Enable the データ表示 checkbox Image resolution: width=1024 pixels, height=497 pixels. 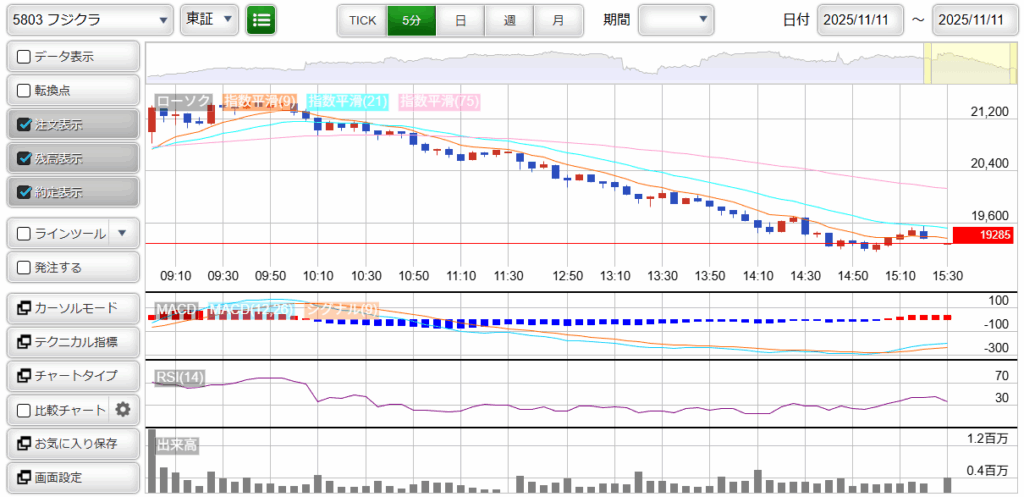25,57
